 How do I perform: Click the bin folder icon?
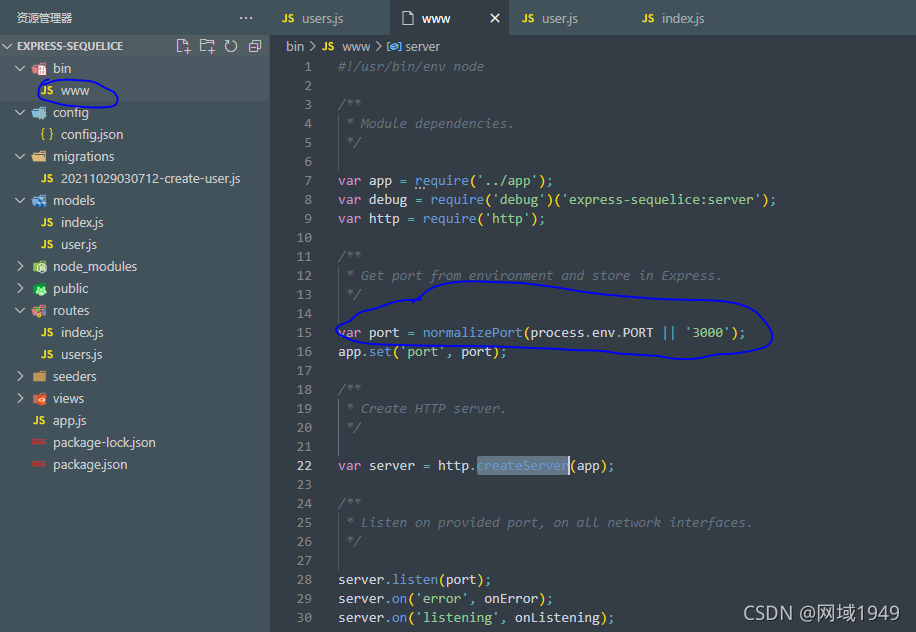coord(39,69)
